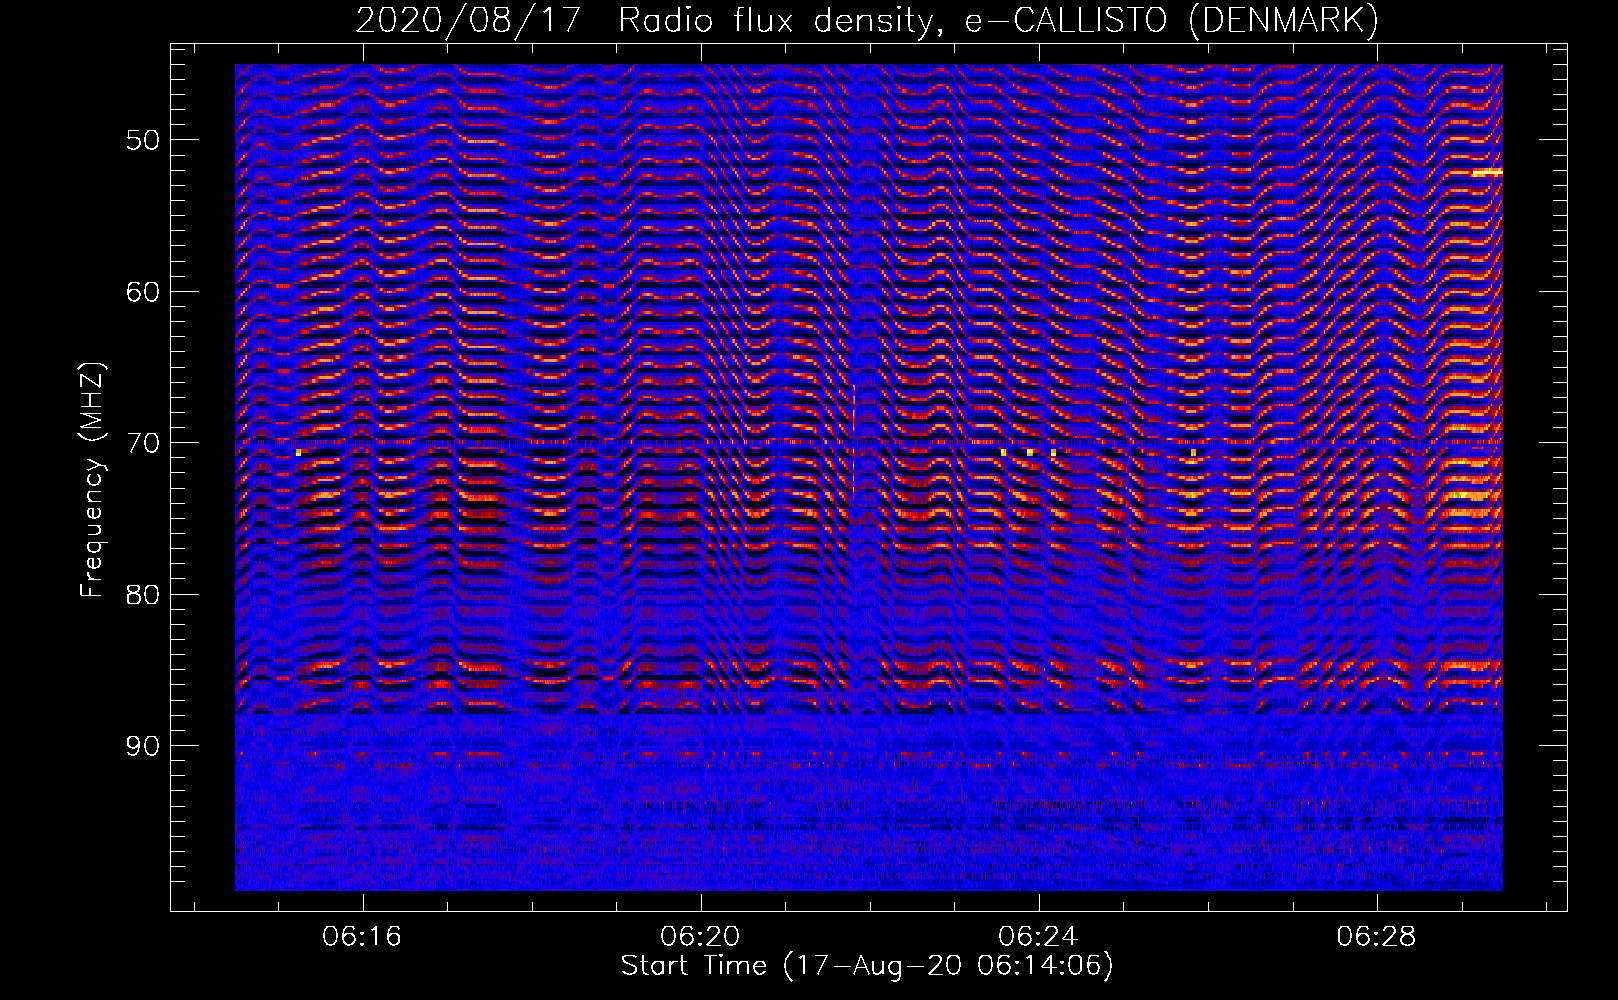Click the plot title "2020/08/17 Radio flux density, e-CALLISTO (DENMARK)"
Screen dimensions: 1618x1000
click(x=867, y=21)
